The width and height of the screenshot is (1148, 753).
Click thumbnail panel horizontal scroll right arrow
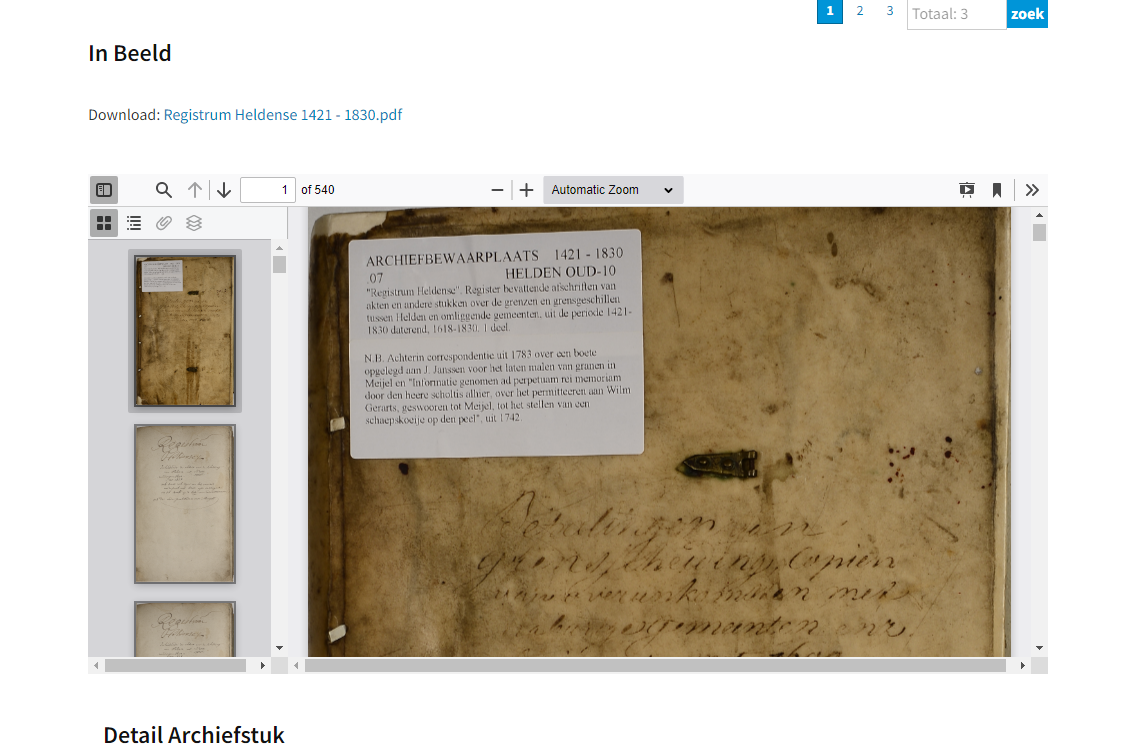(x=263, y=665)
